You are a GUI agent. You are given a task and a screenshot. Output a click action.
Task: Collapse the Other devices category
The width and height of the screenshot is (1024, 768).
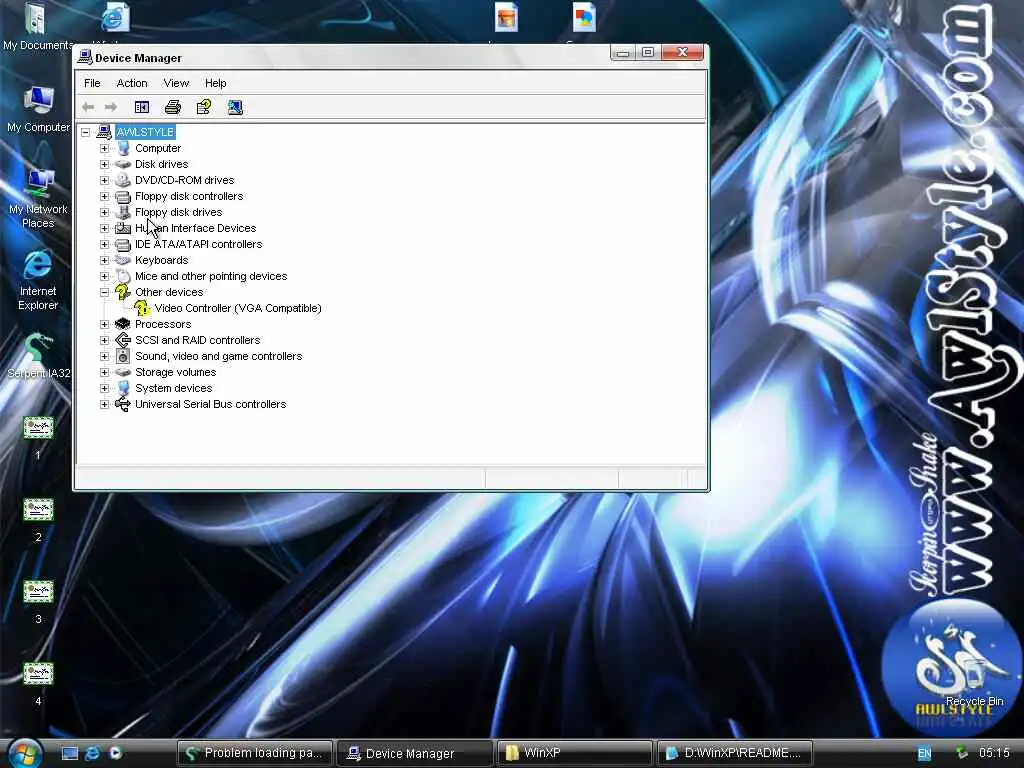[104, 292]
